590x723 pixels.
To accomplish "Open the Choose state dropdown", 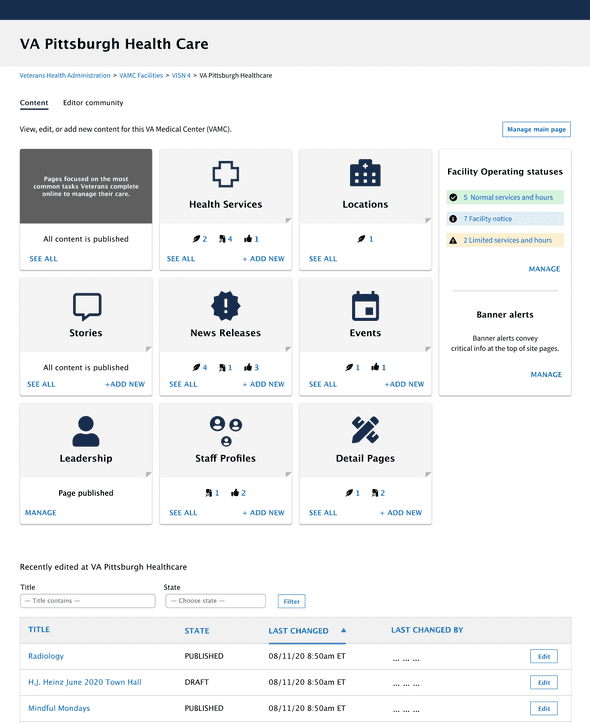I will tap(216, 601).
